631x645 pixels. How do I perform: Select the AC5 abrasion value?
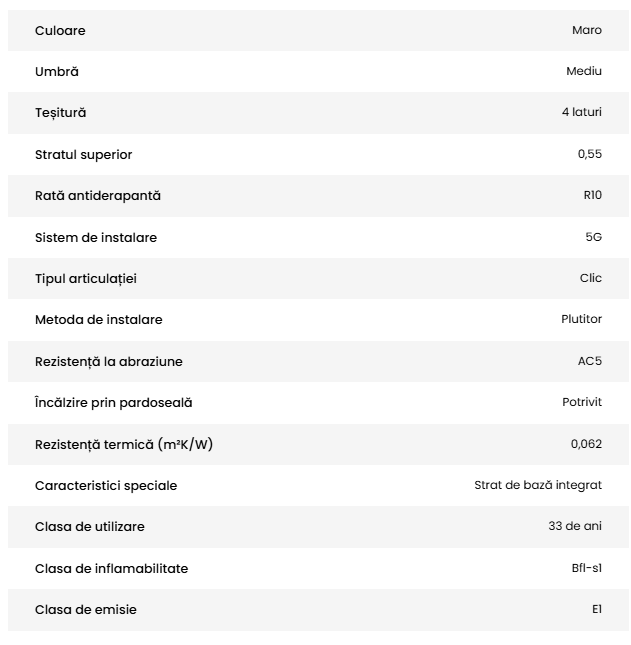click(x=590, y=361)
